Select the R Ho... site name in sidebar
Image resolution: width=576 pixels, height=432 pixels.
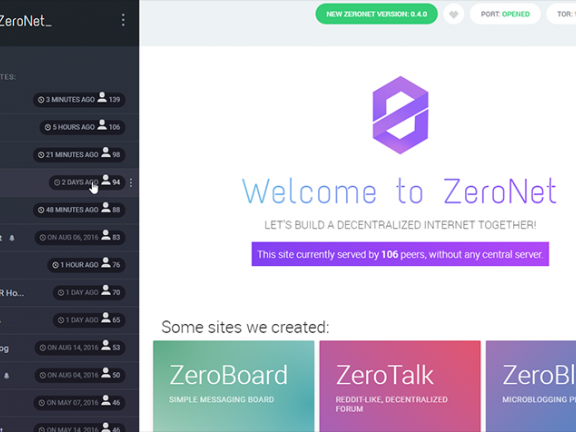pyautogui.click(x=12, y=293)
